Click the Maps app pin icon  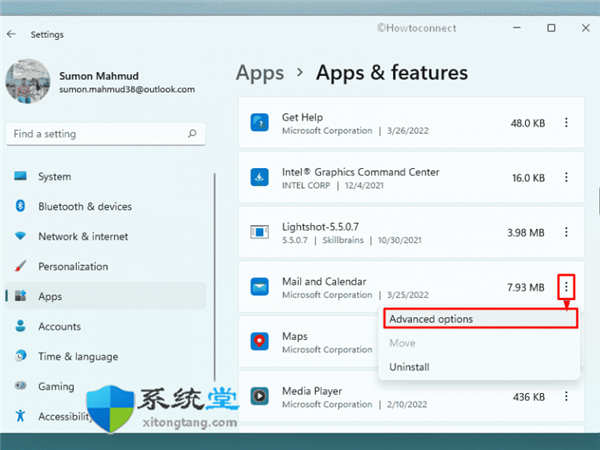(x=259, y=341)
